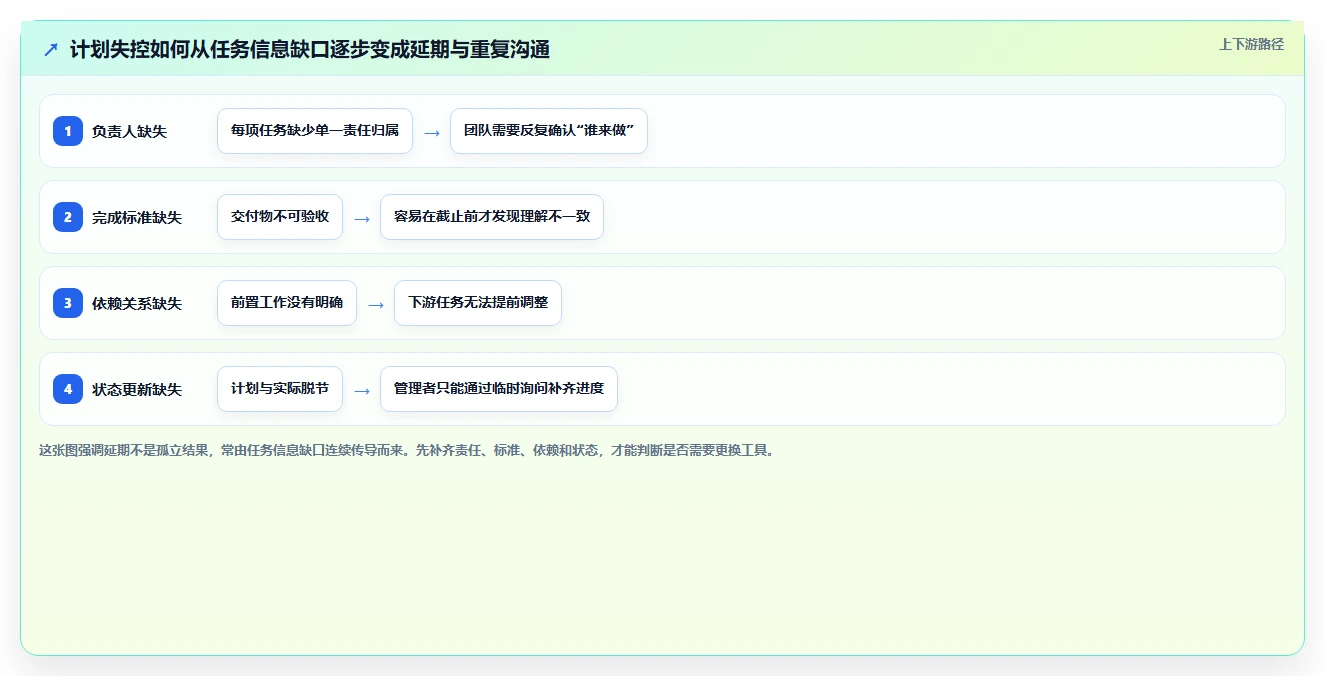Click the arrow after 前置工作没有明确
This screenshot has height=676, width=1325.
(x=376, y=304)
